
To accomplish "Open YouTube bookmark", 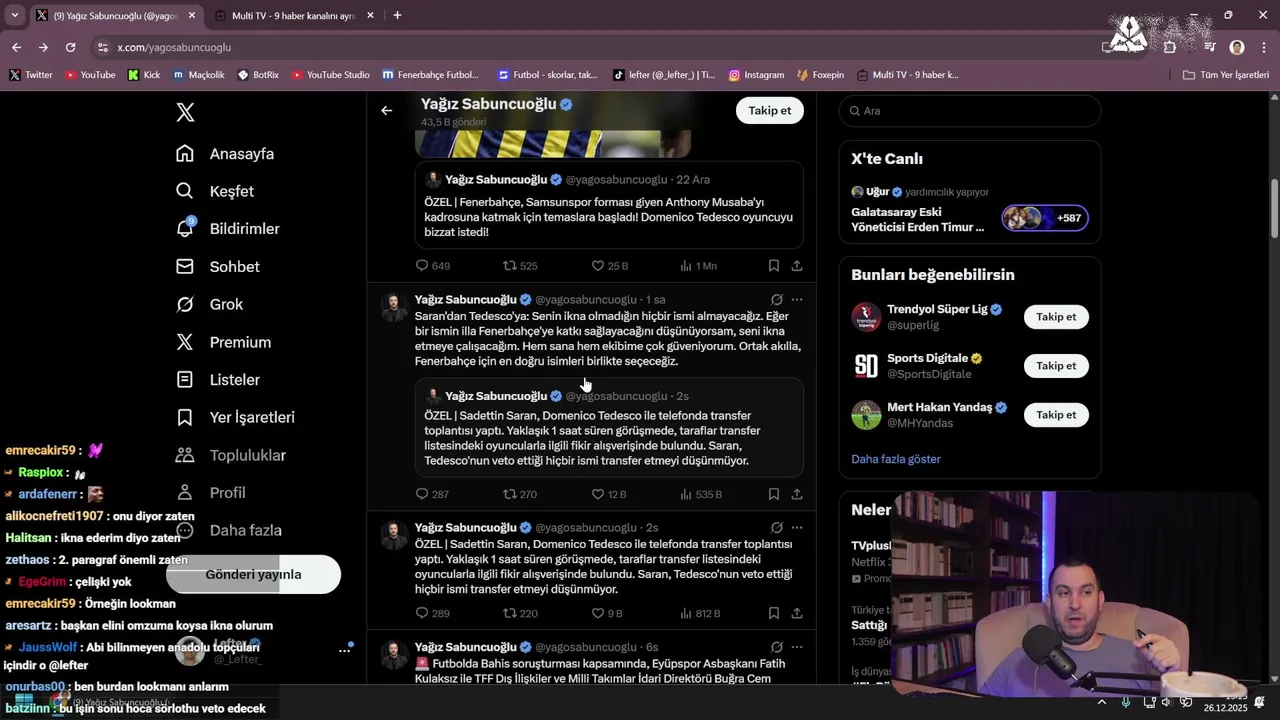I will [x=90, y=75].
